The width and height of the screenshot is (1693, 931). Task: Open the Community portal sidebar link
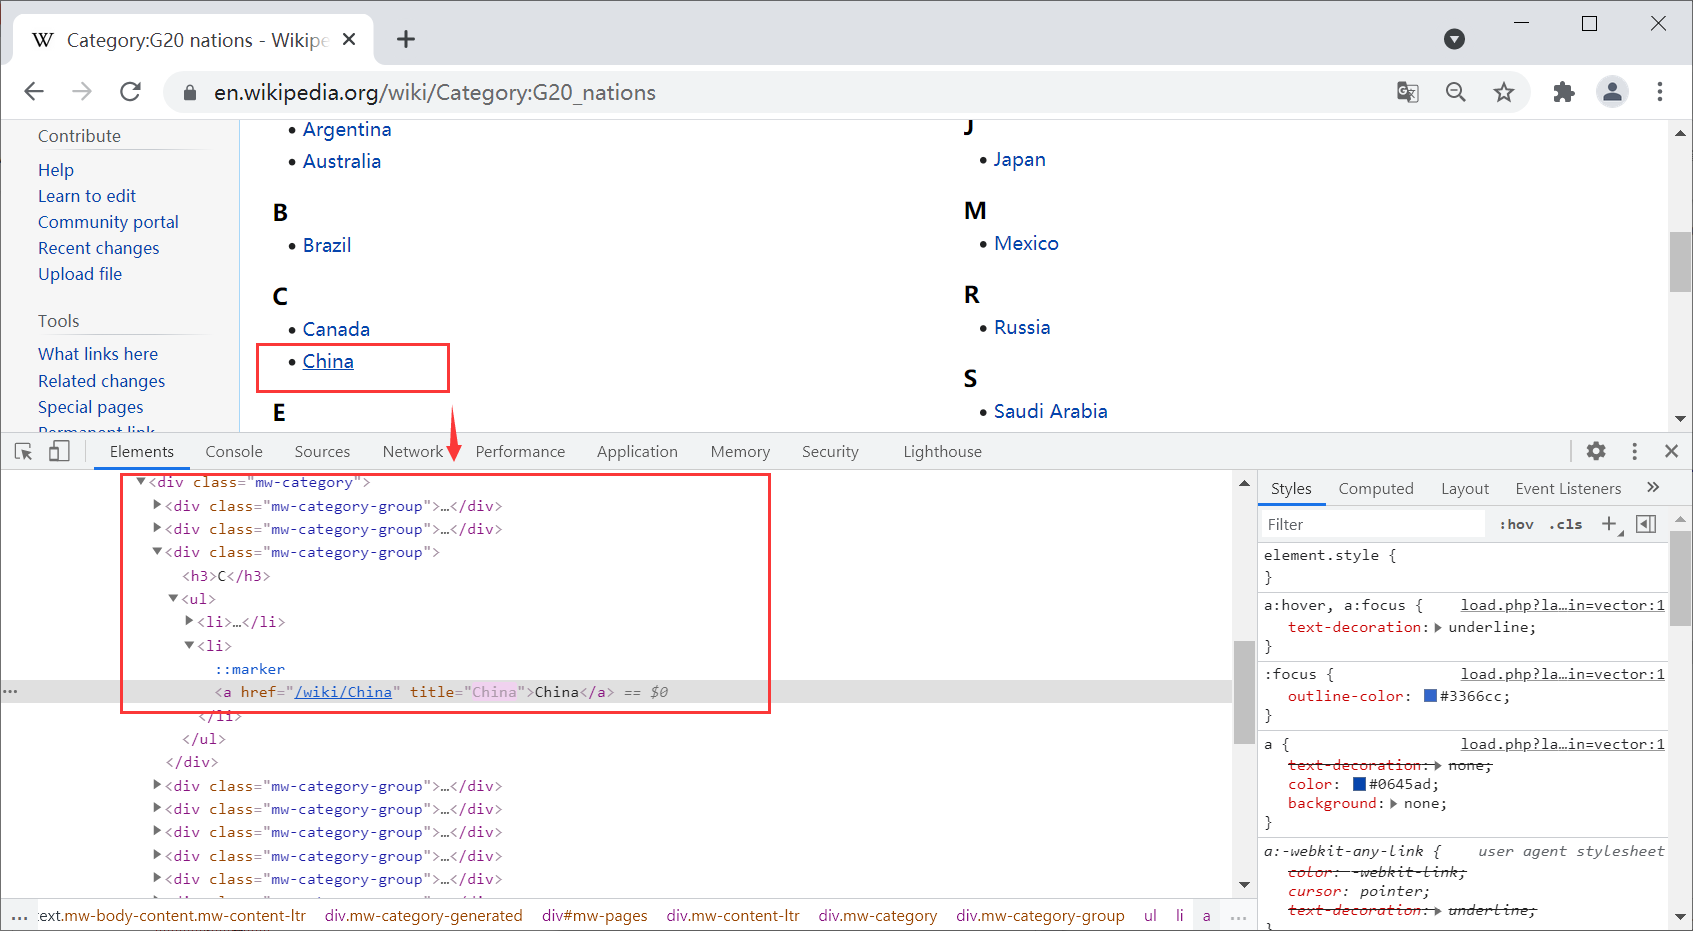coord(108,222)
